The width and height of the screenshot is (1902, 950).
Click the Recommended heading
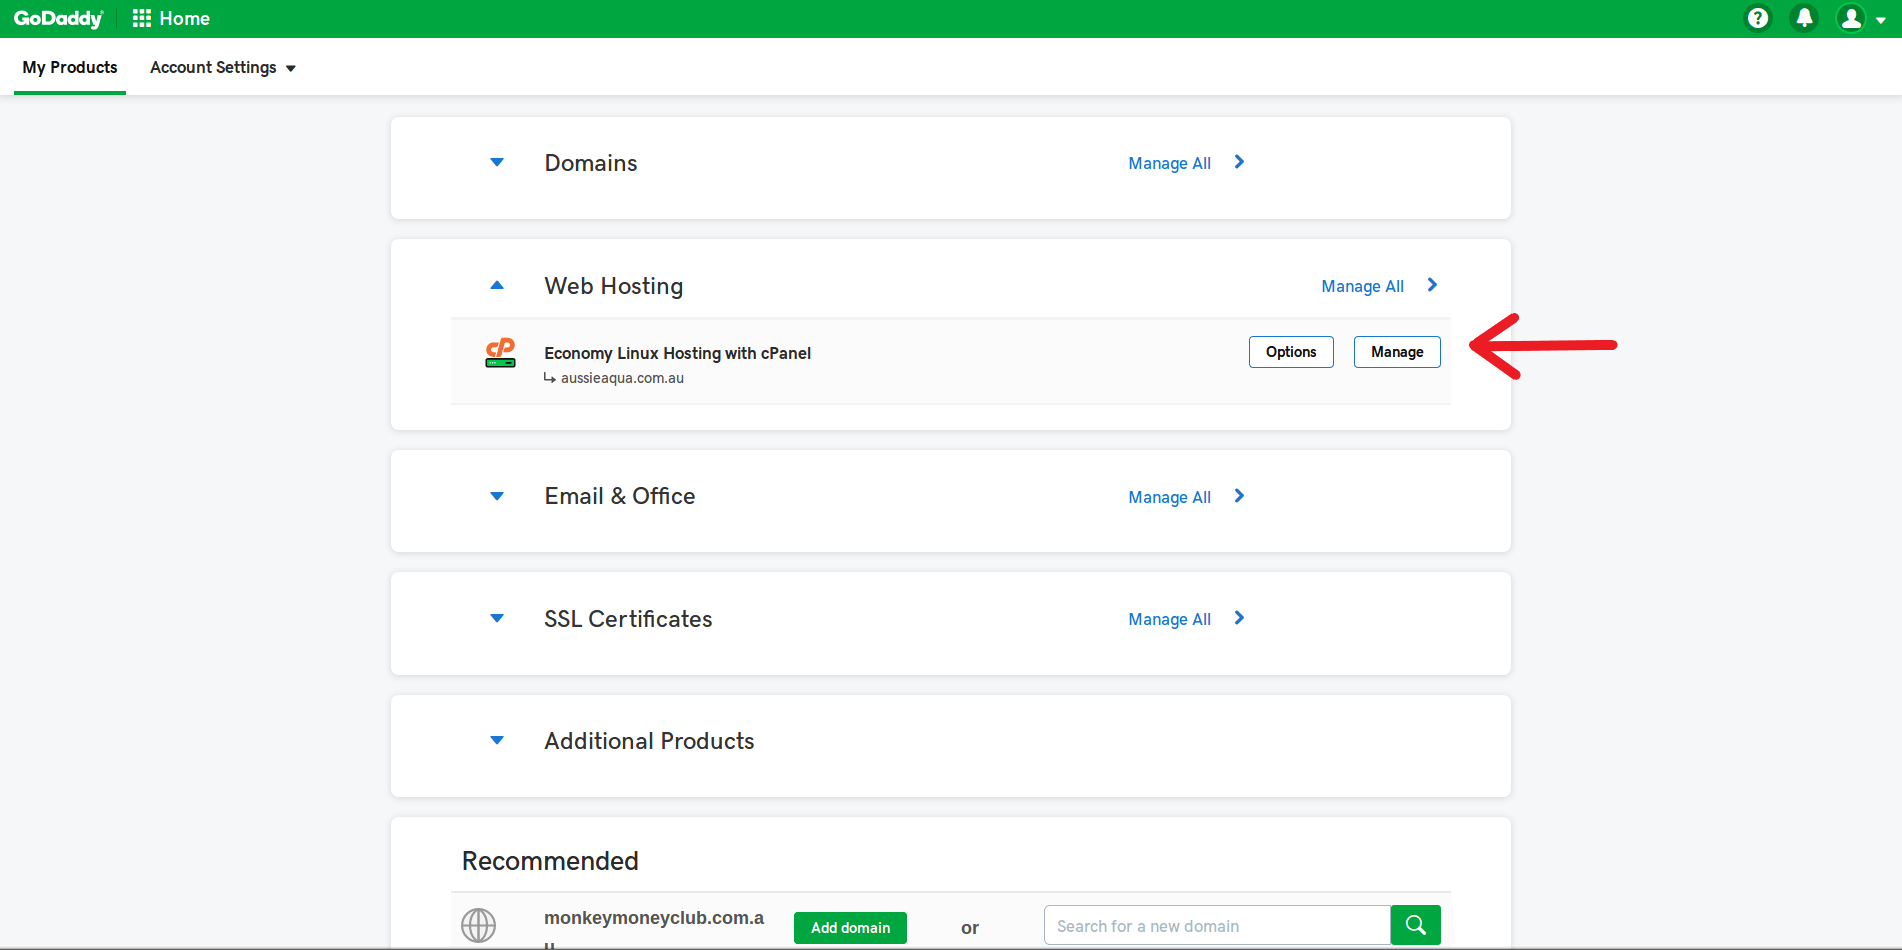(550, 861)
